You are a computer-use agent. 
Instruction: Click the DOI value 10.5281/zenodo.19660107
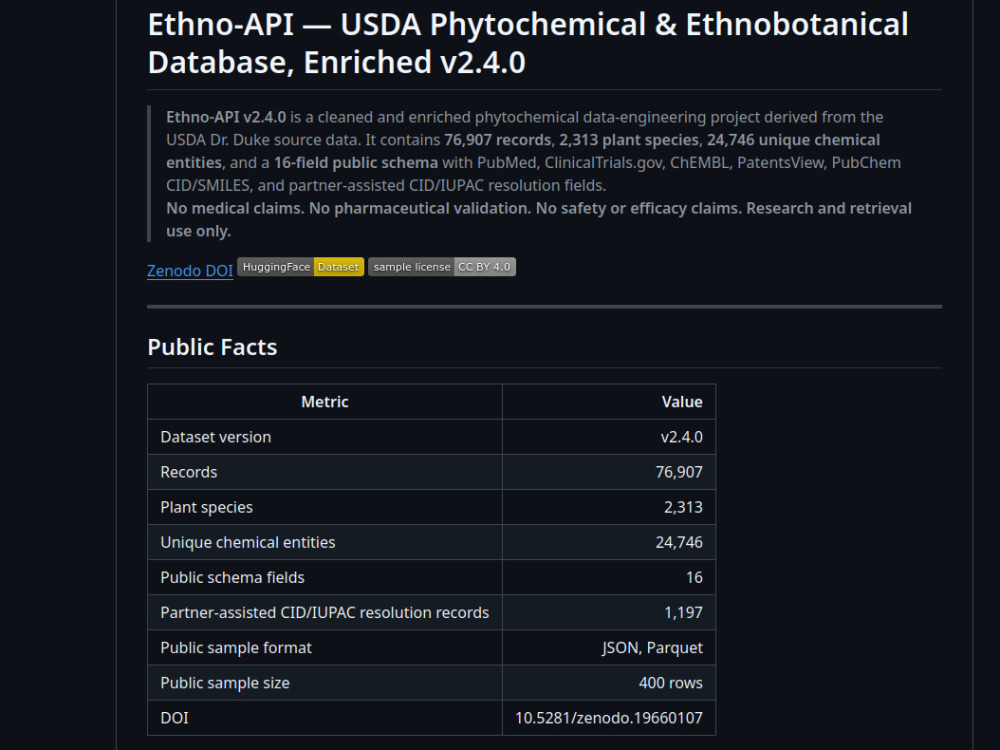tap(609, 717)
